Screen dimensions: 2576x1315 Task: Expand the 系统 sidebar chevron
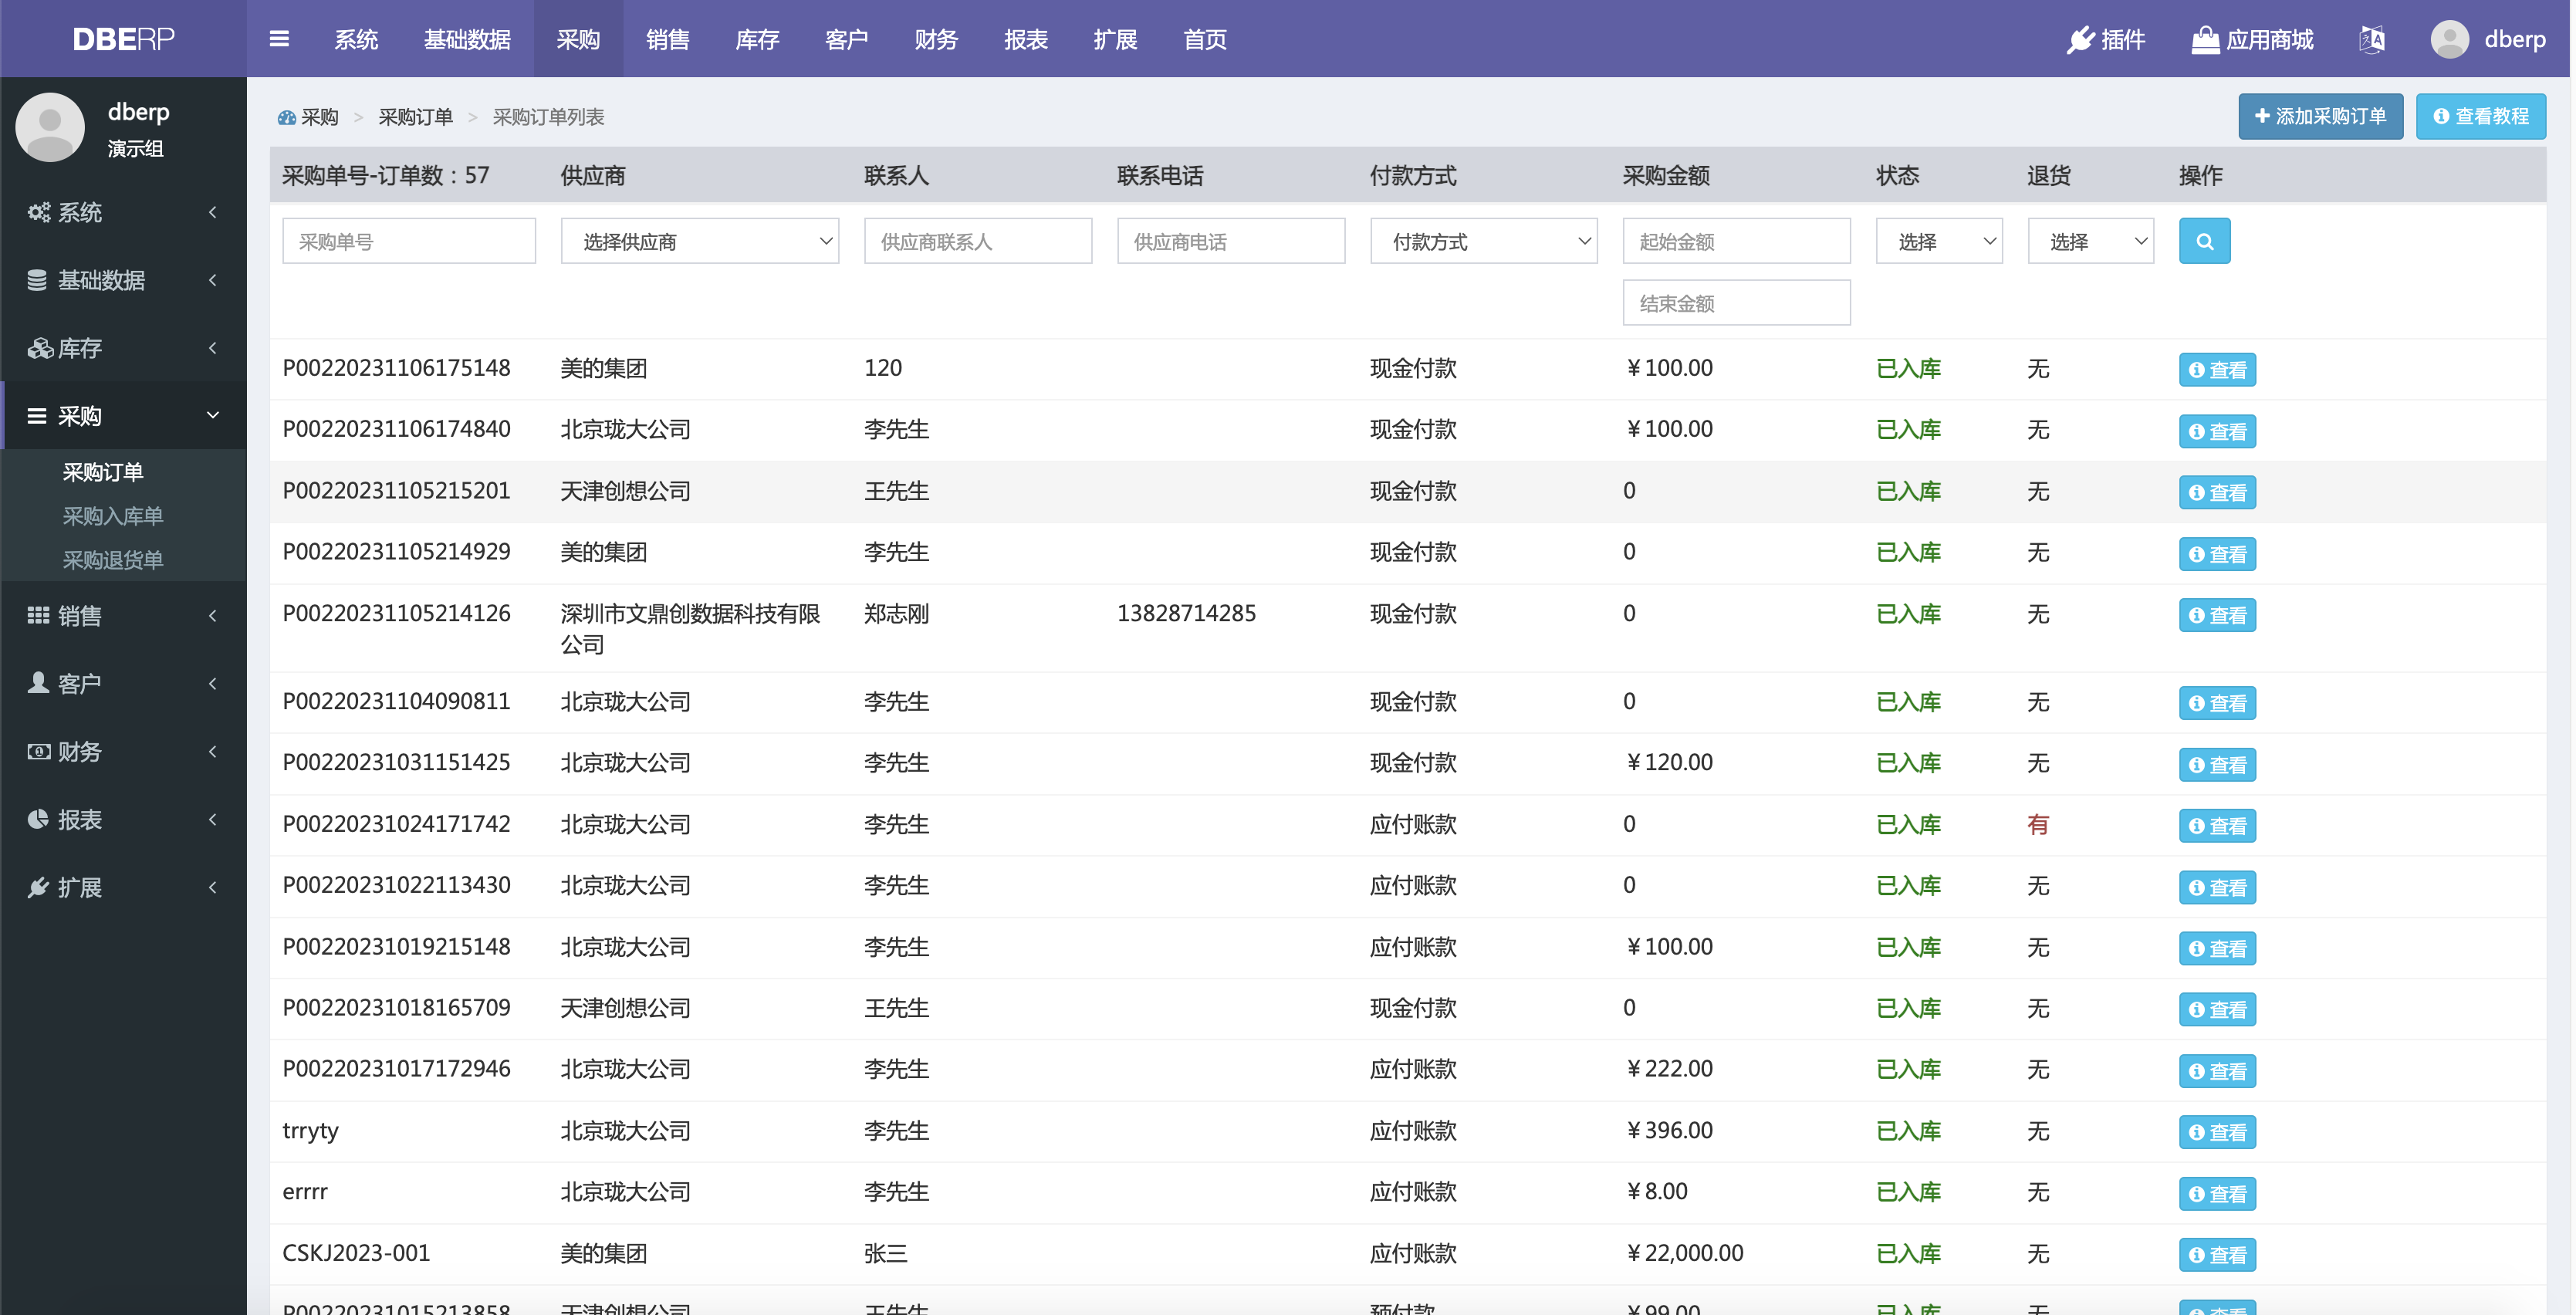213,212
